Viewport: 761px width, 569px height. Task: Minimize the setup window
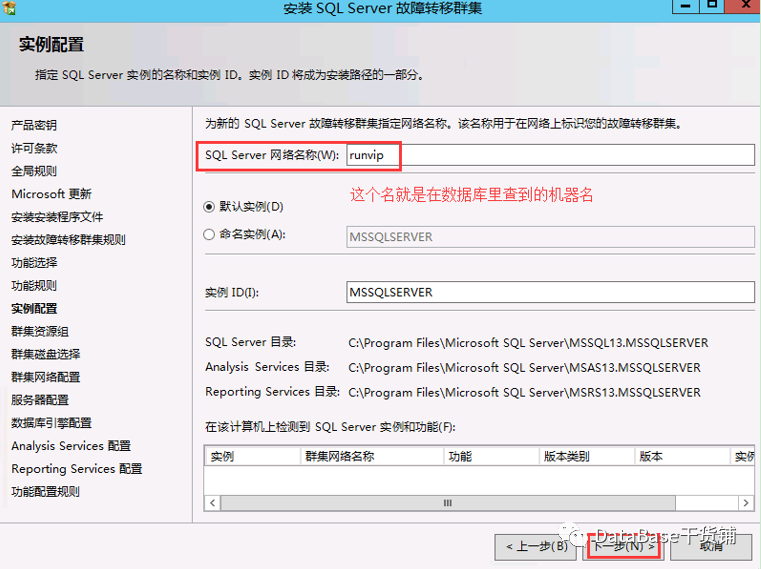685,5
